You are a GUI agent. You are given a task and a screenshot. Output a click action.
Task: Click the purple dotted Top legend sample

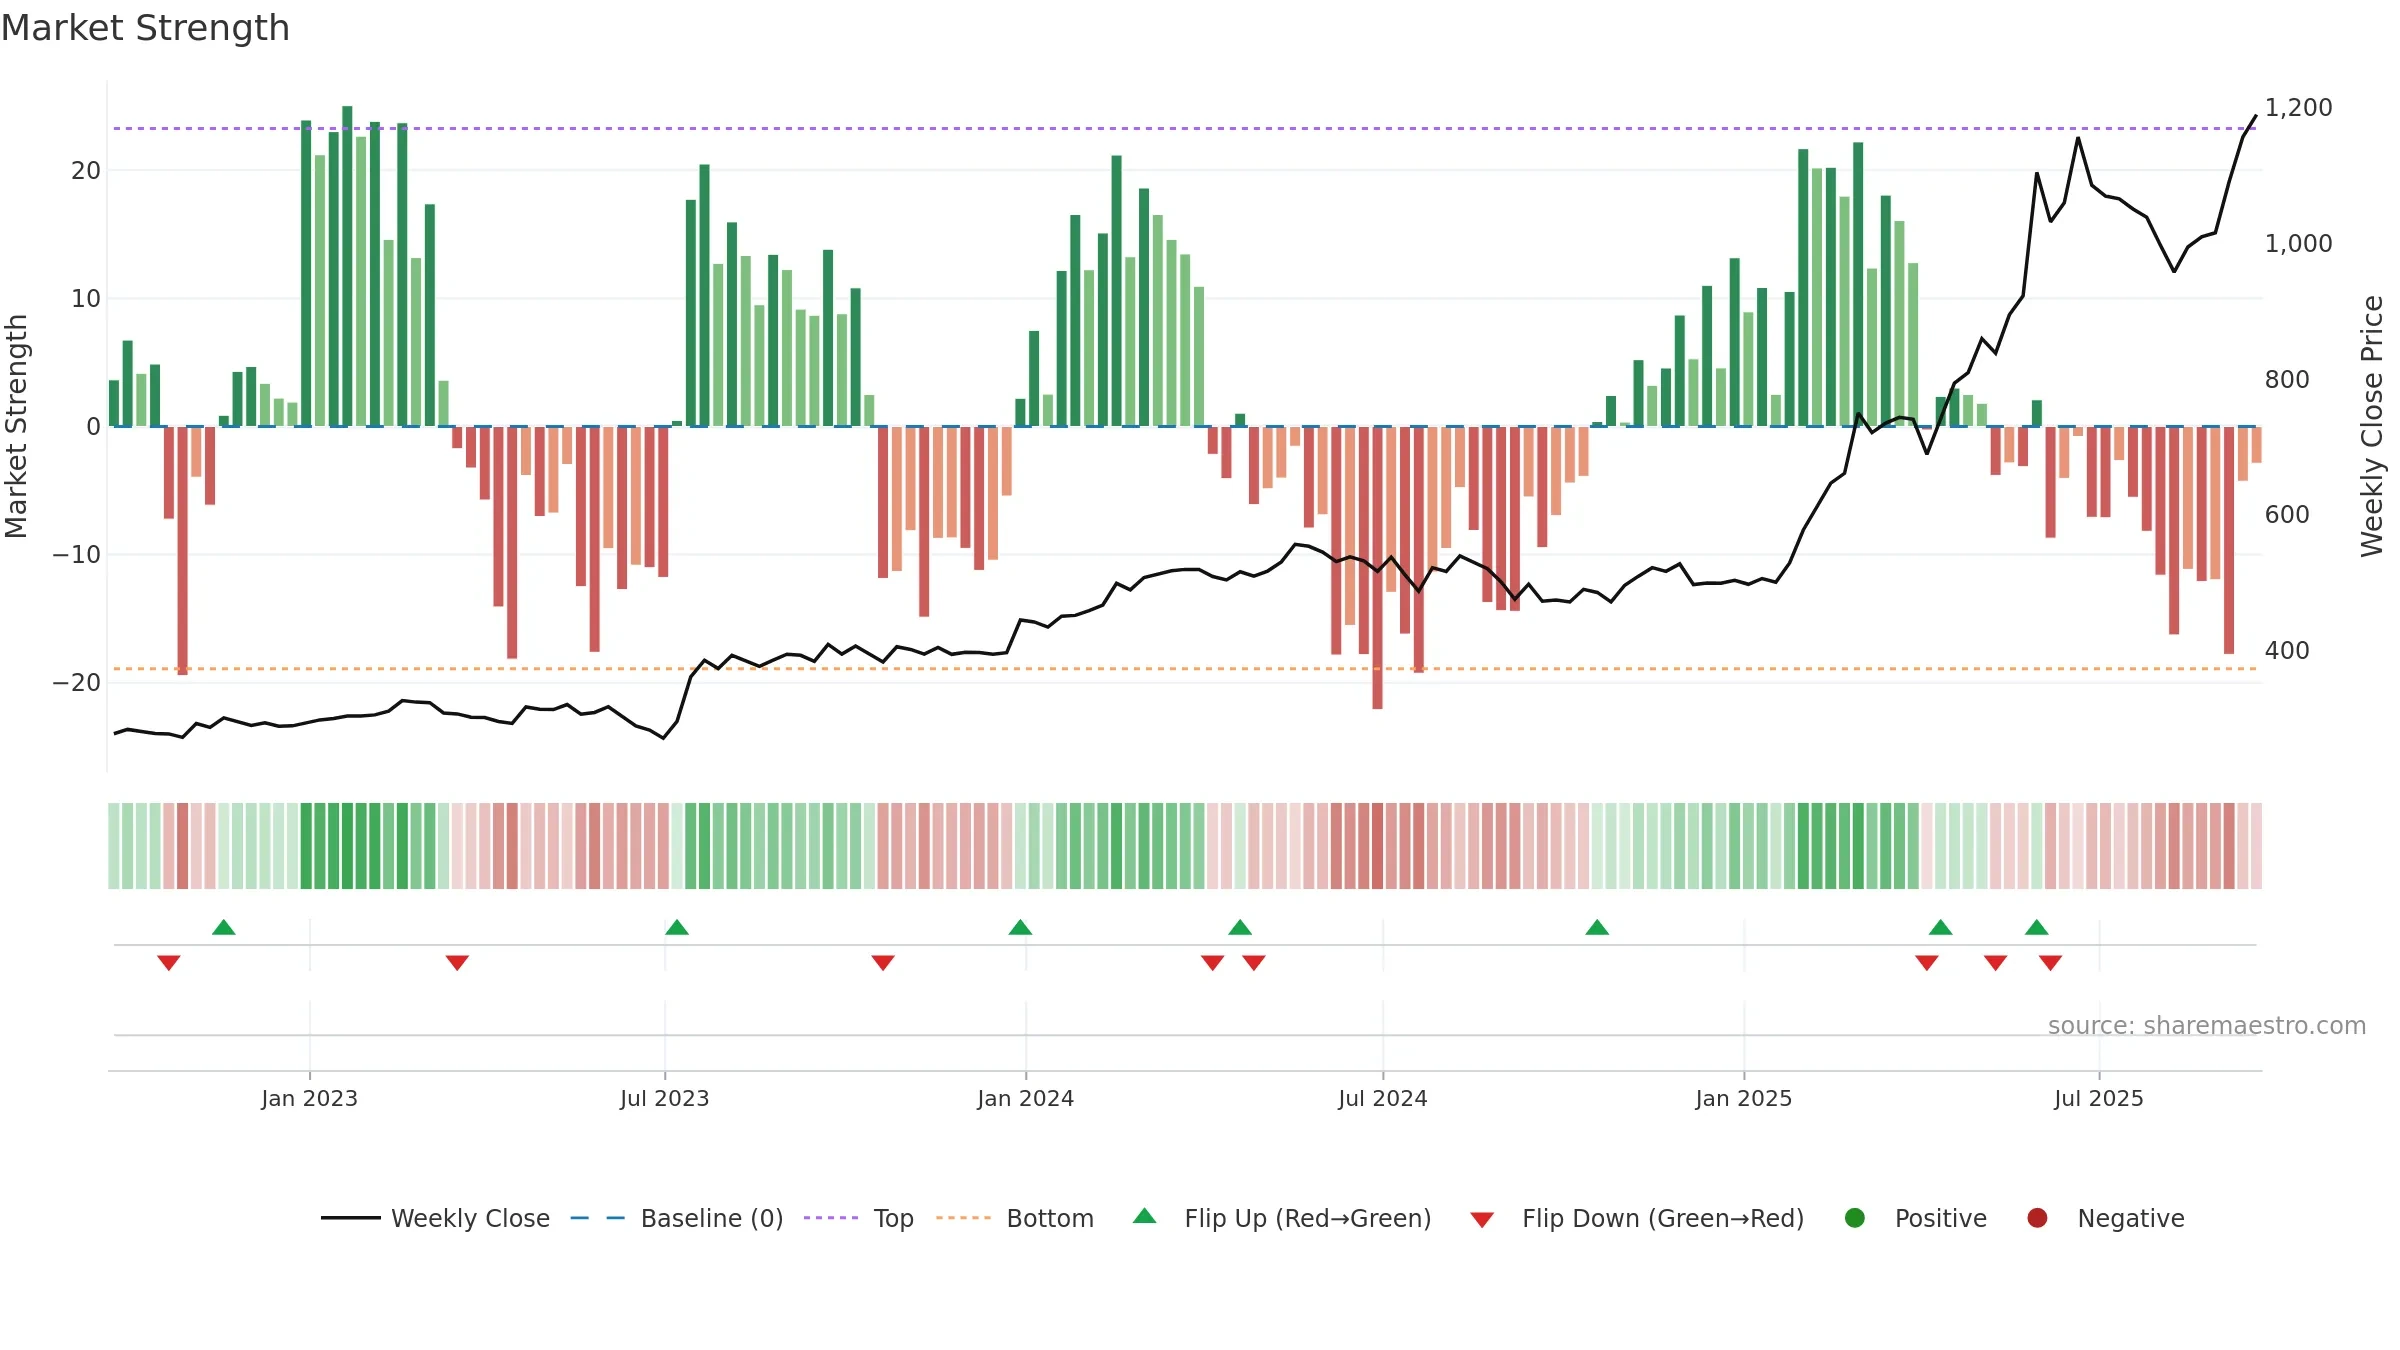pyautogui.click(x=831, y=1218)
